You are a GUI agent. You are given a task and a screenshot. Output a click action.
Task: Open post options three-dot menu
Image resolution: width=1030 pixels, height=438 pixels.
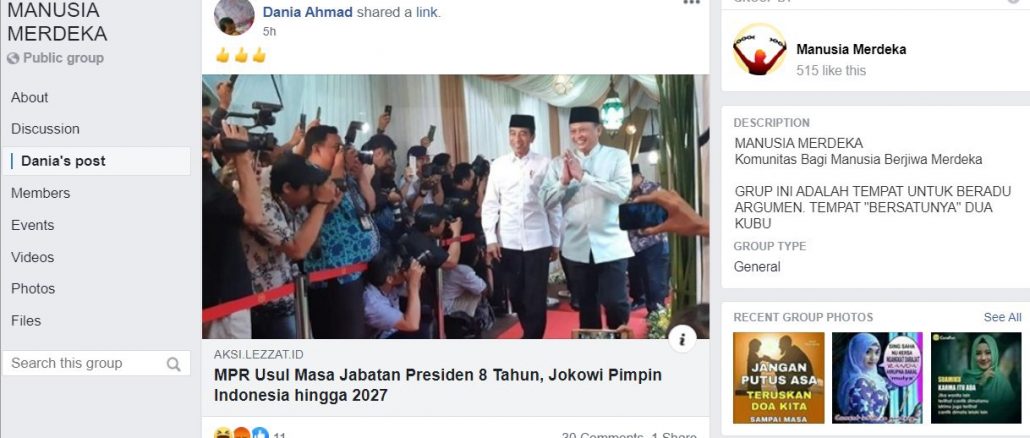[x=691, y=3]
